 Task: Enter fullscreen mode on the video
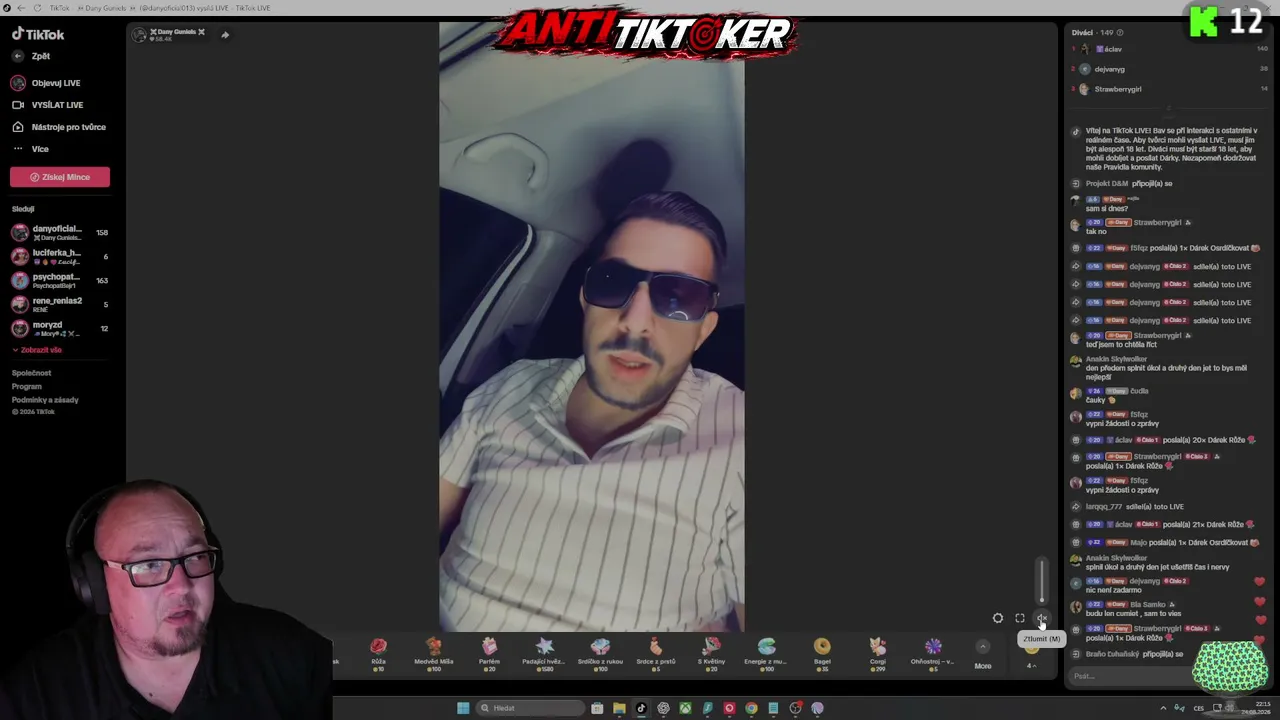(x=1020, y=619)
